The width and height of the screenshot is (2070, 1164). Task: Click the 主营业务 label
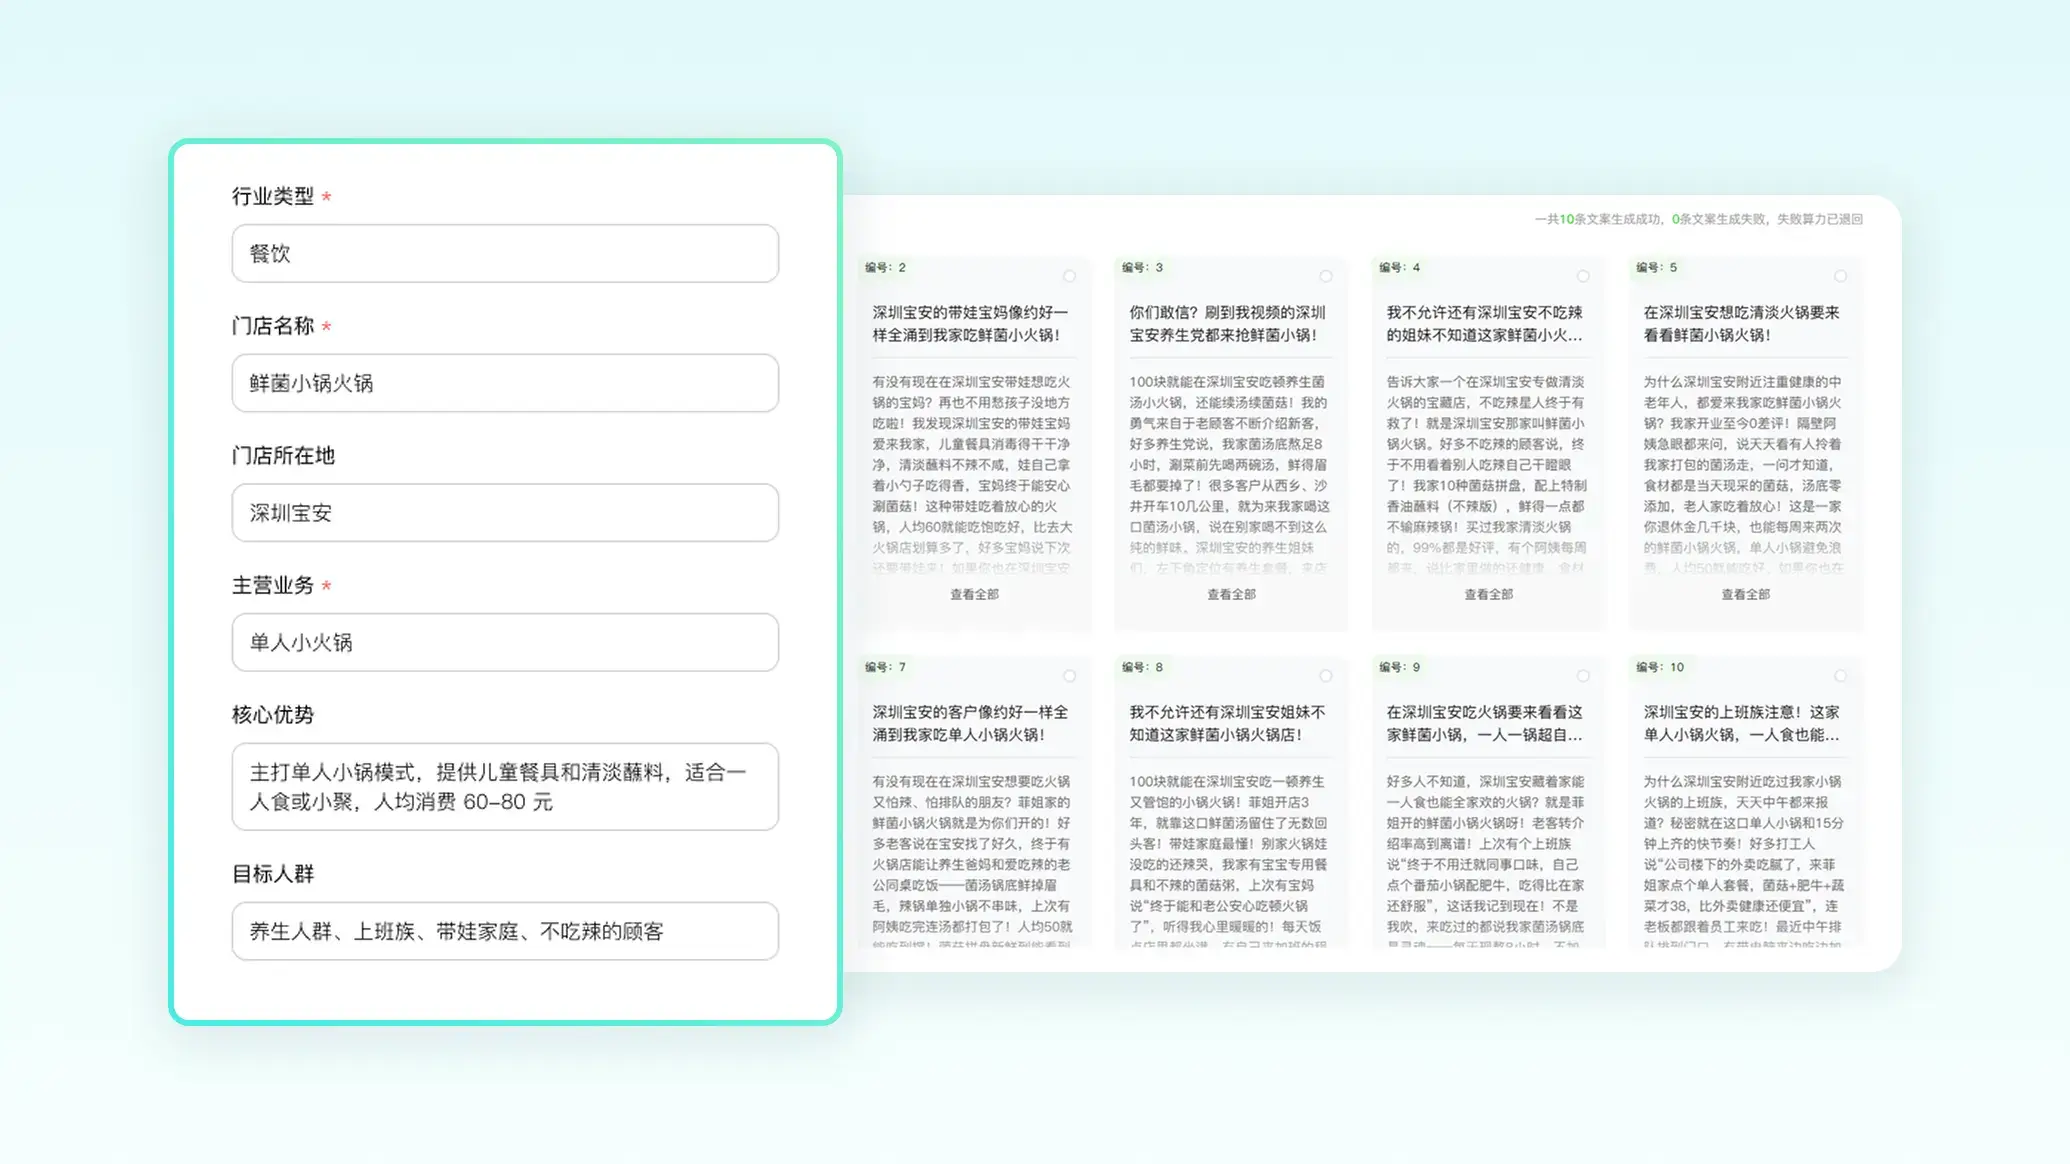pyautogui.click(x=273, y=585)
